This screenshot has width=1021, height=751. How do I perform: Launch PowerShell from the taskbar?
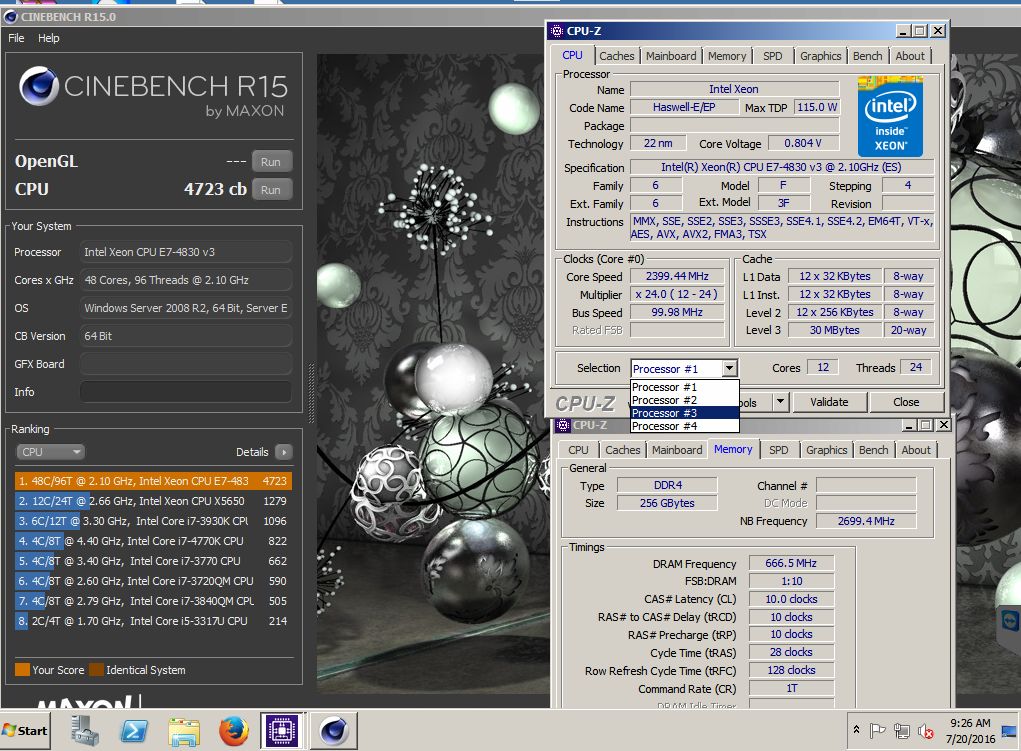coord(134,731)
